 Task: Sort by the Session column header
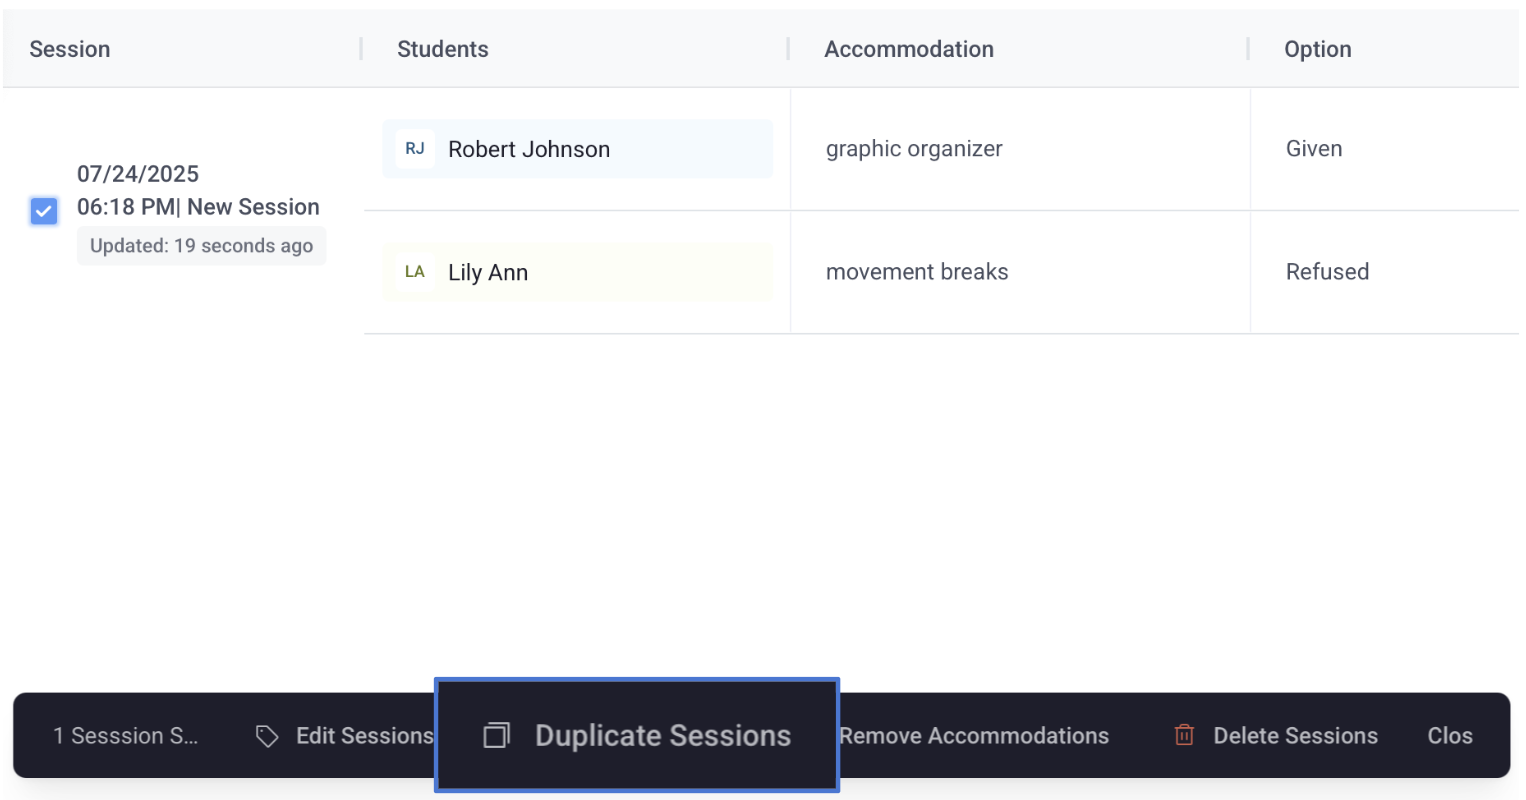pos(70,49)
